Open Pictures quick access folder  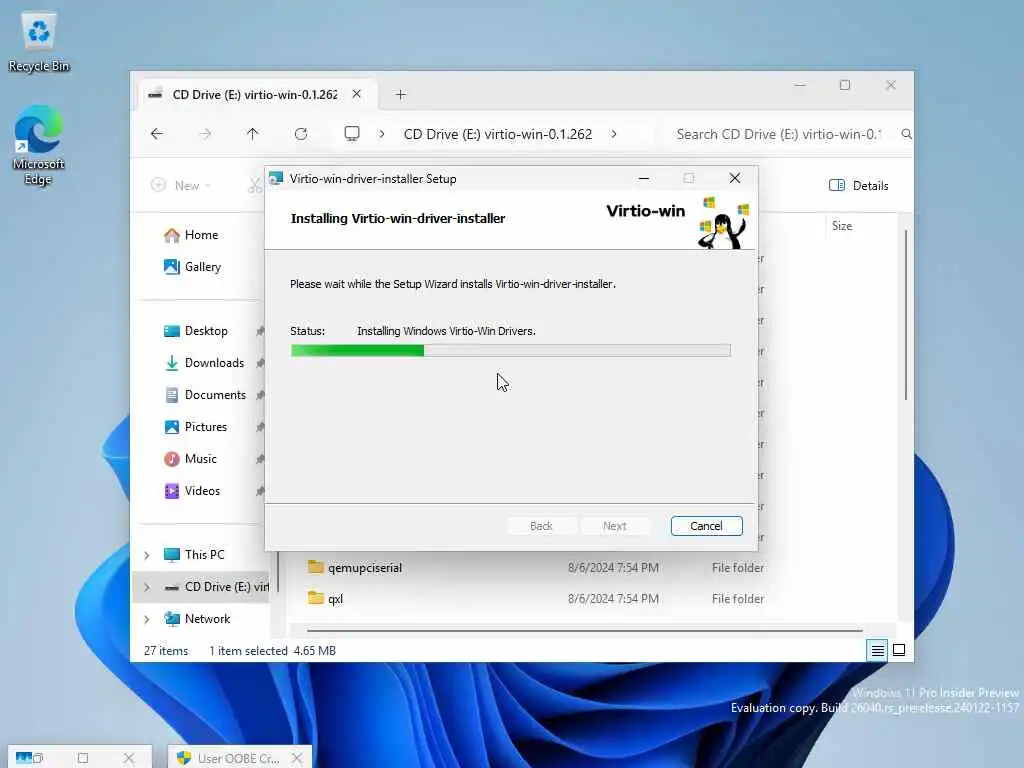(x=195, y=427)
